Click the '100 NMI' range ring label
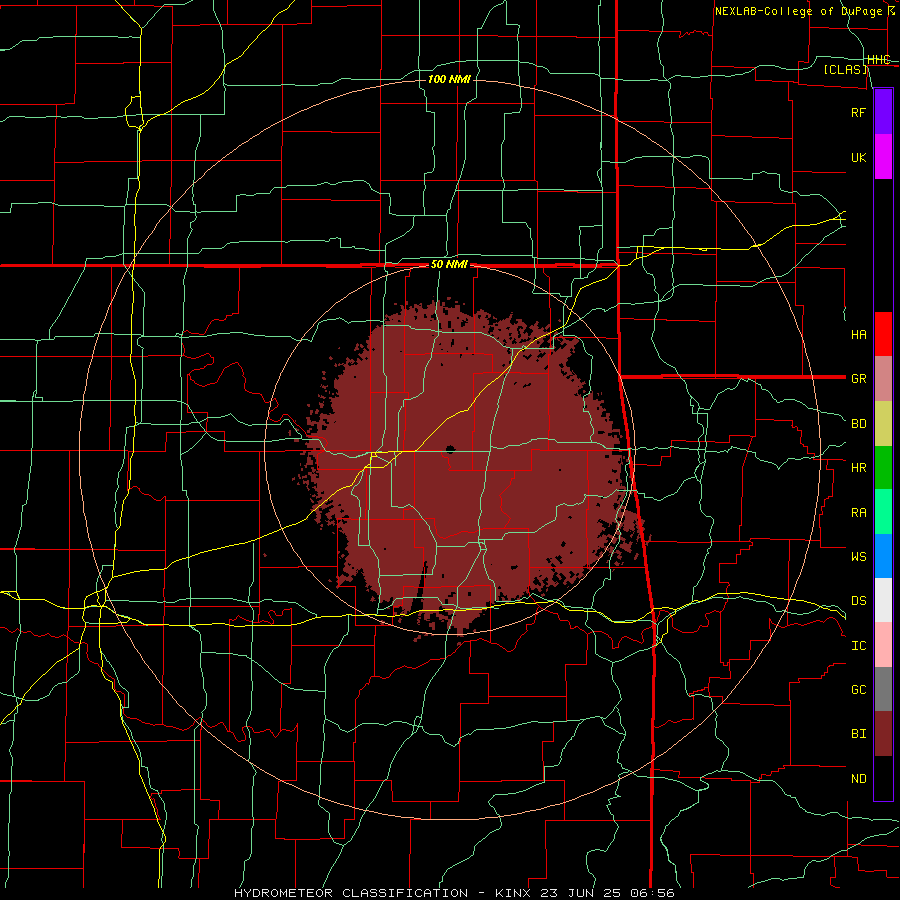 coord(449,79)
